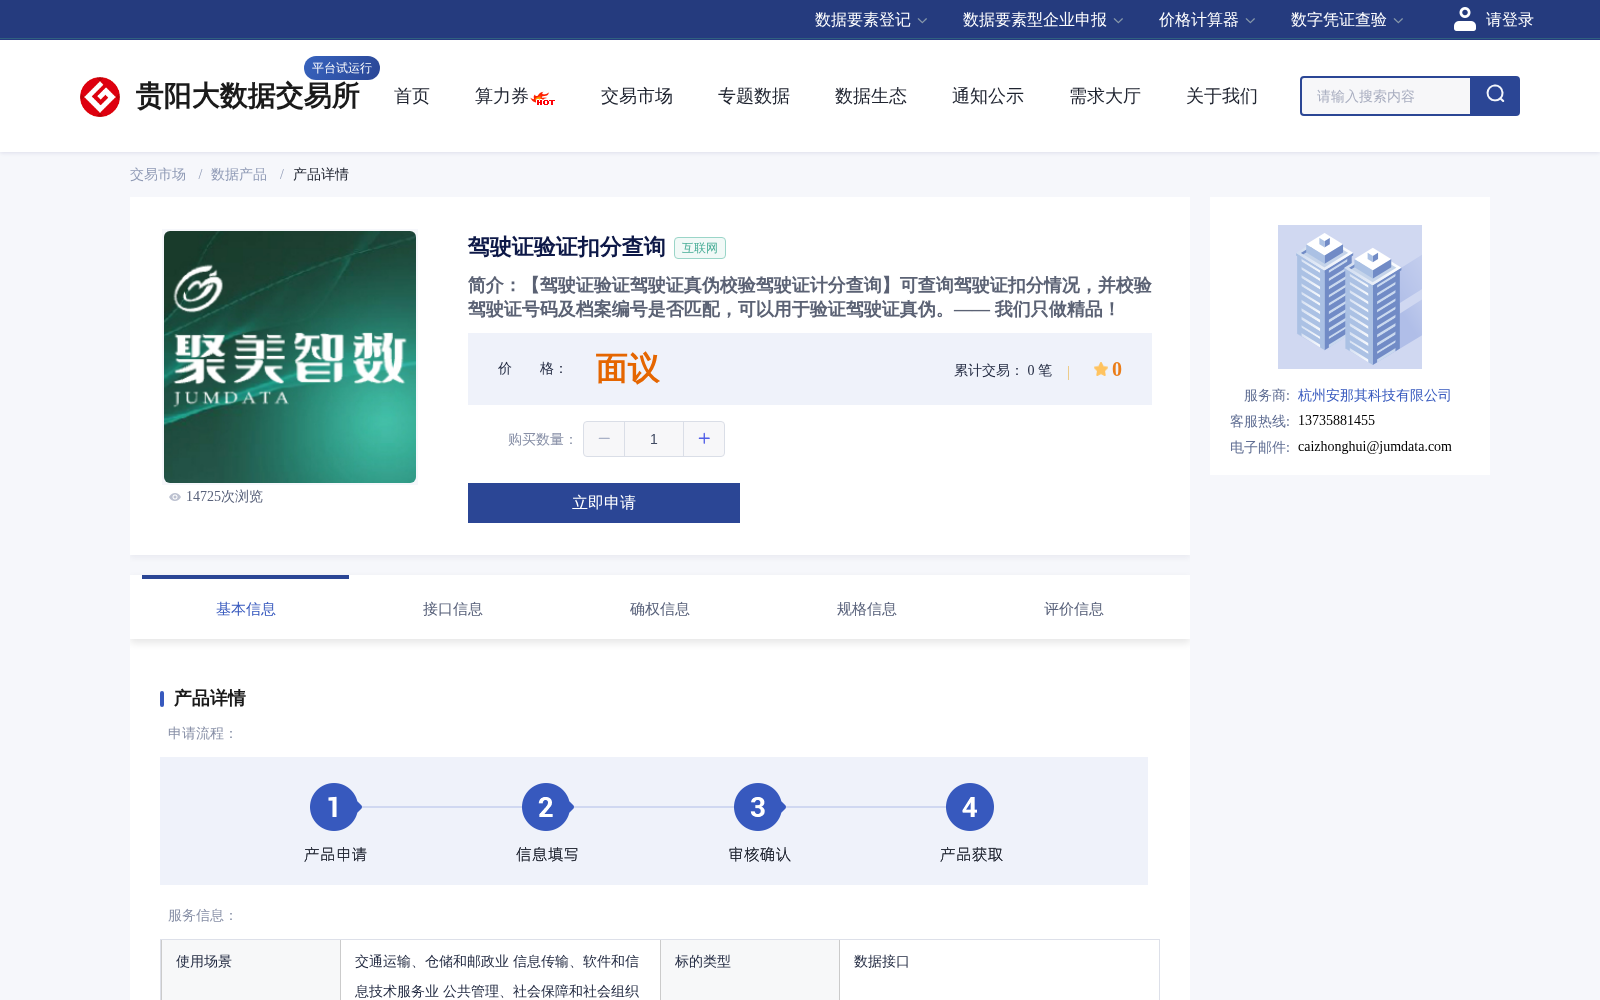Open the 专题数据 menu item
The height and width of the screenshot is (1000, 1600).
tap(754, 96)
